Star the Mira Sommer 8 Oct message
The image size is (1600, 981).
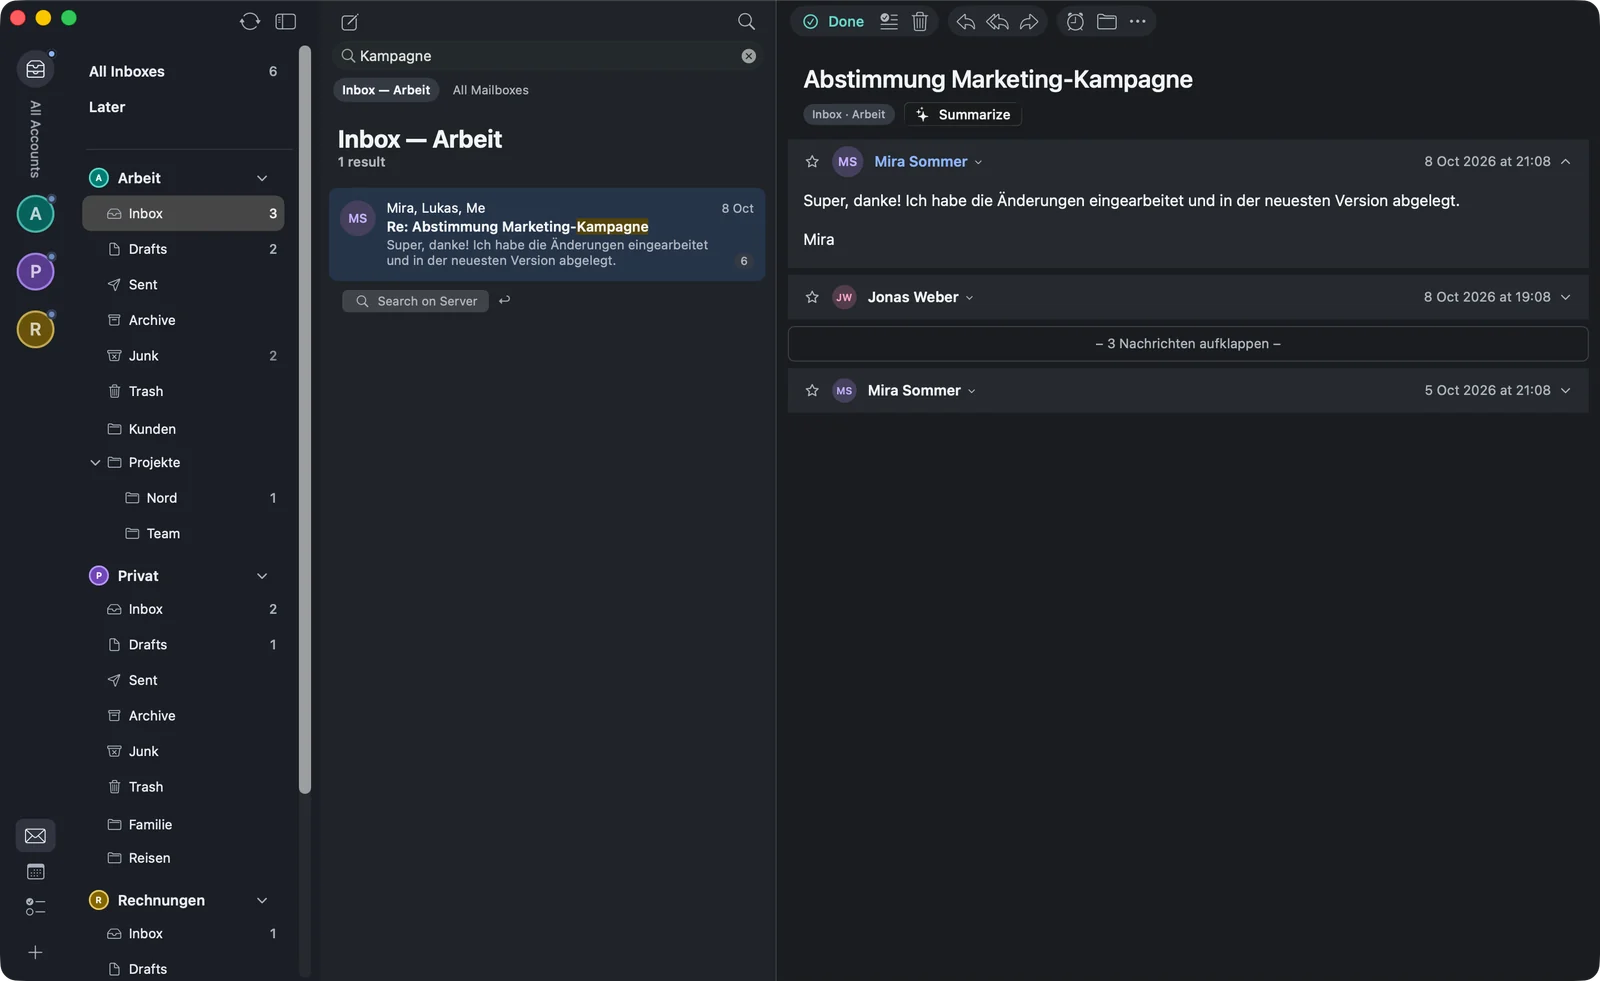[812, 161]
